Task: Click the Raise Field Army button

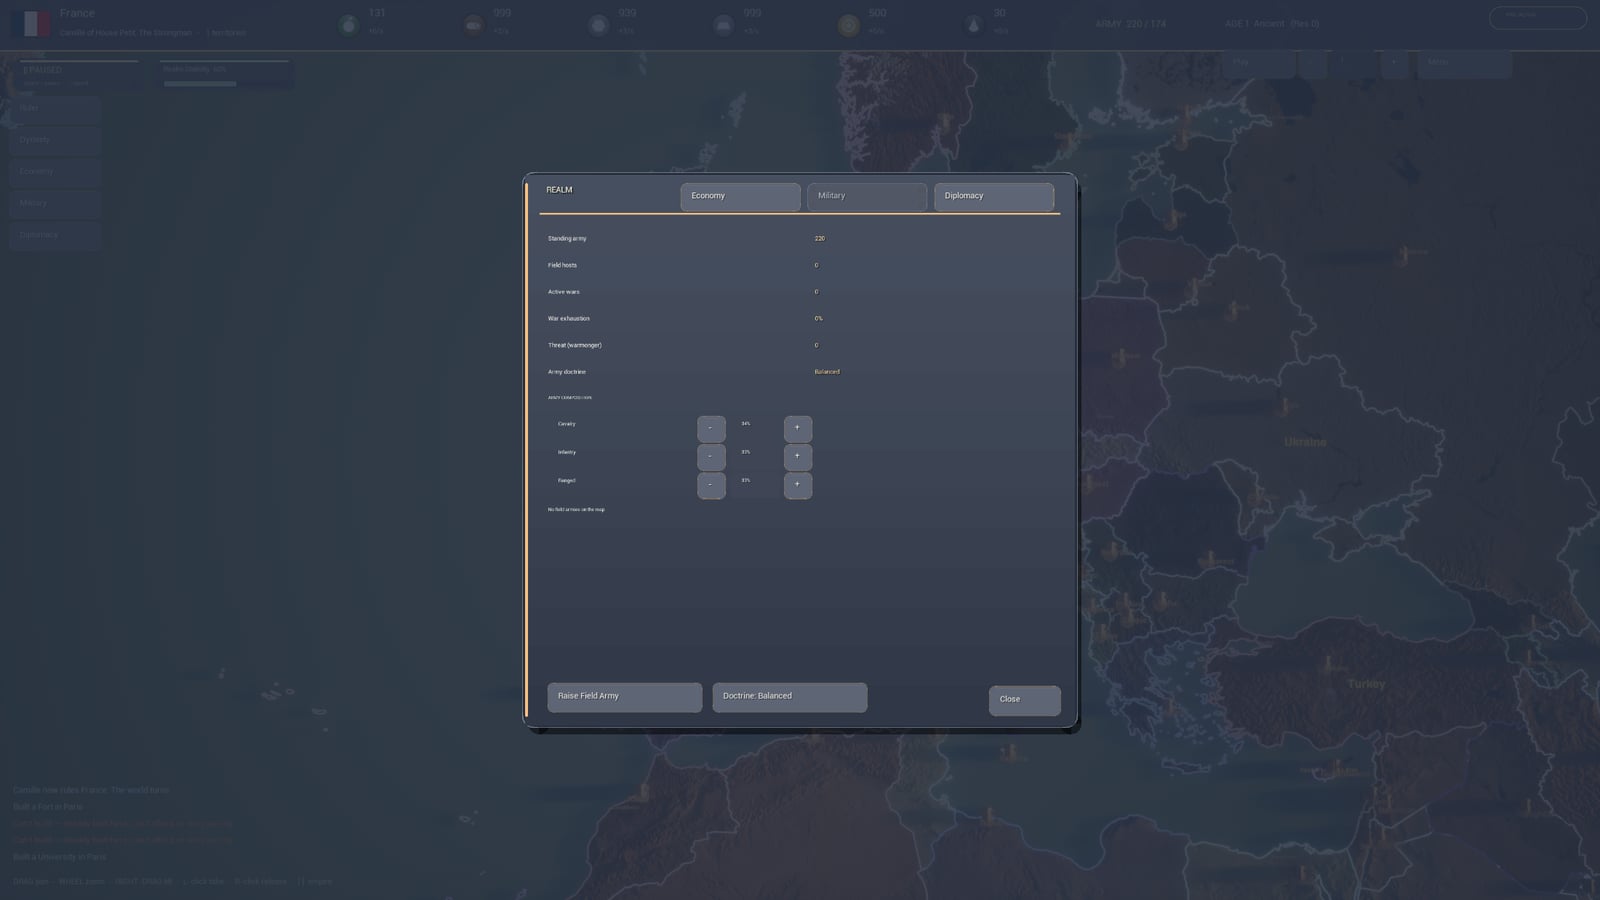Action: [624, 697]
